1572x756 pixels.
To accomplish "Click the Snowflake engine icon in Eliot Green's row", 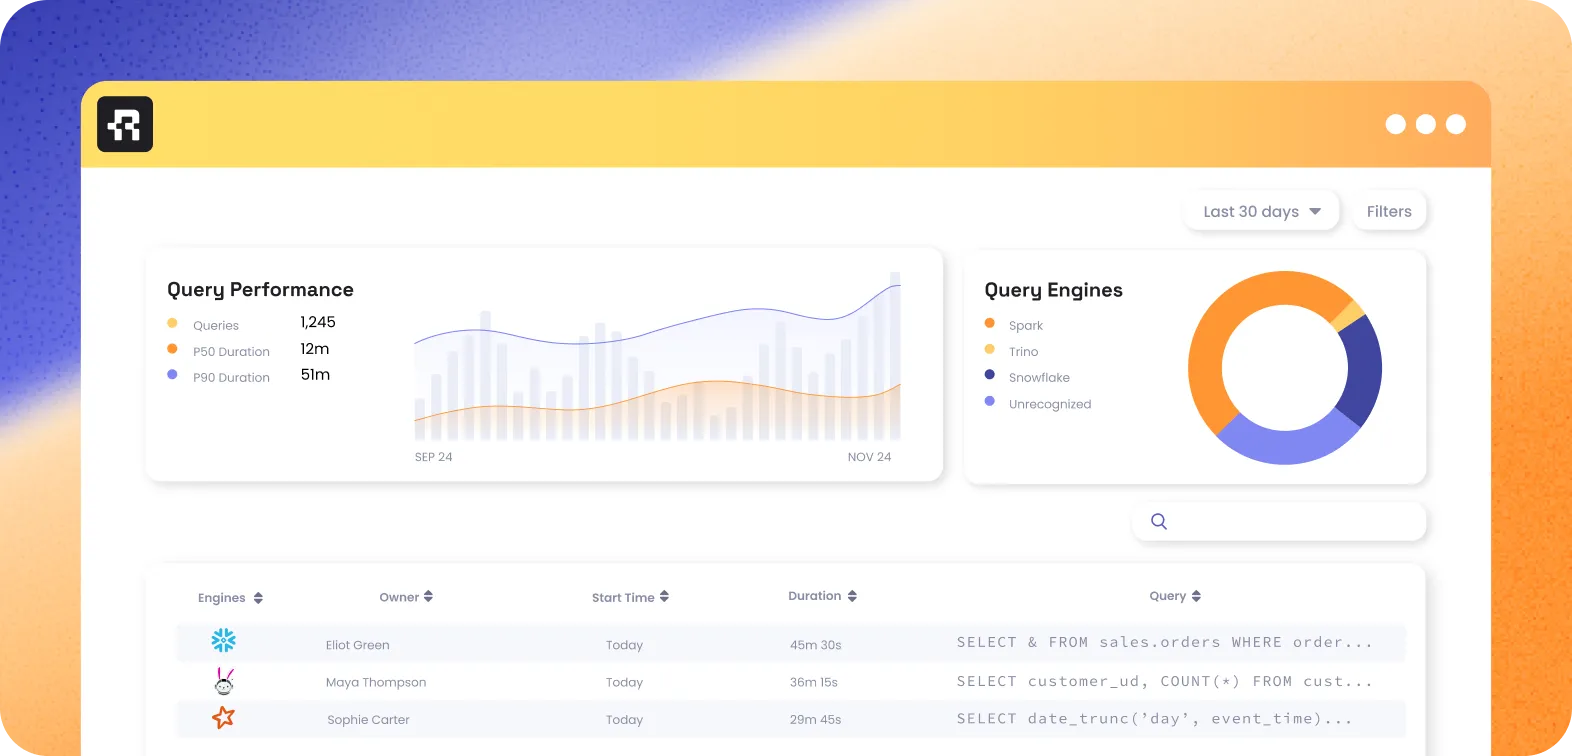I will click(x=224, y=640).
